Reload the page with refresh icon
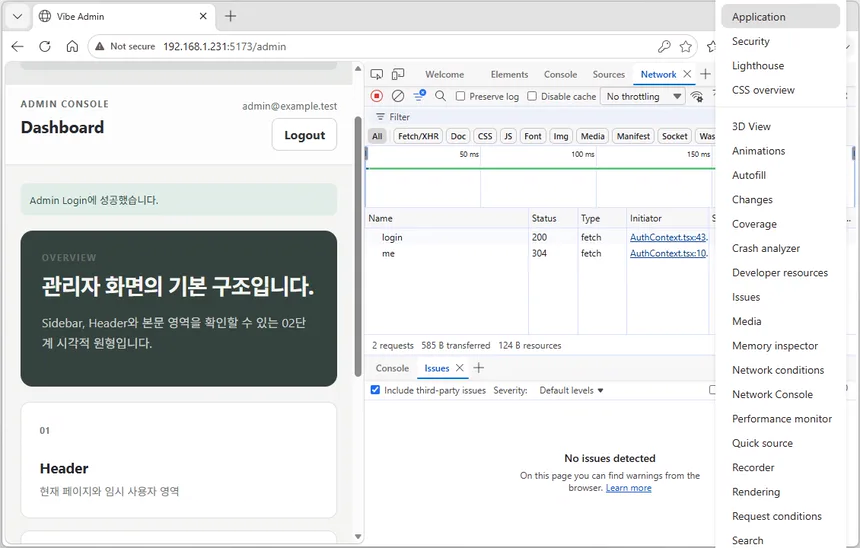This screenshot has height=548, width=860. coord(45,47)
